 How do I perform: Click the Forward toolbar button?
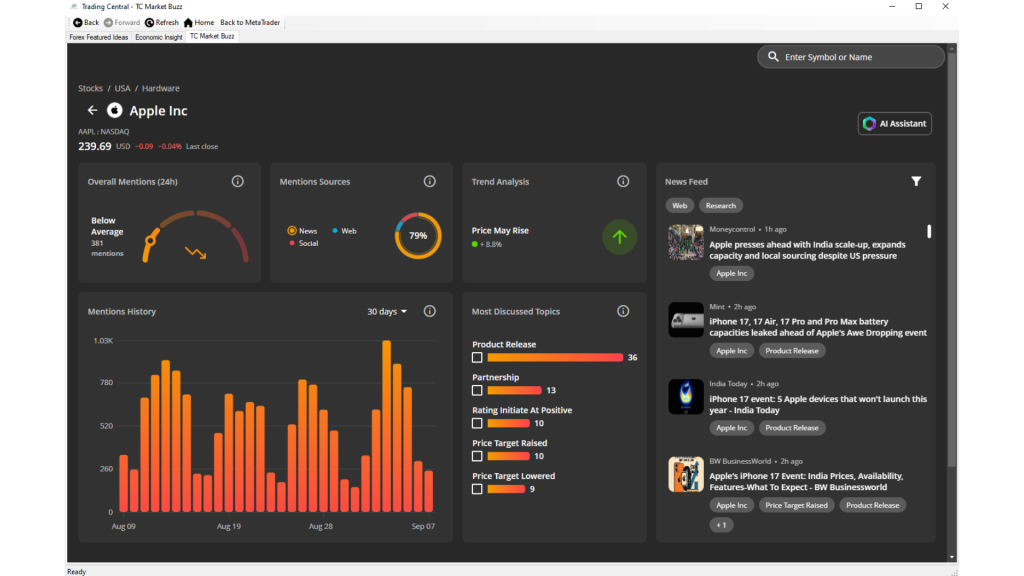[x=122, y=22]
